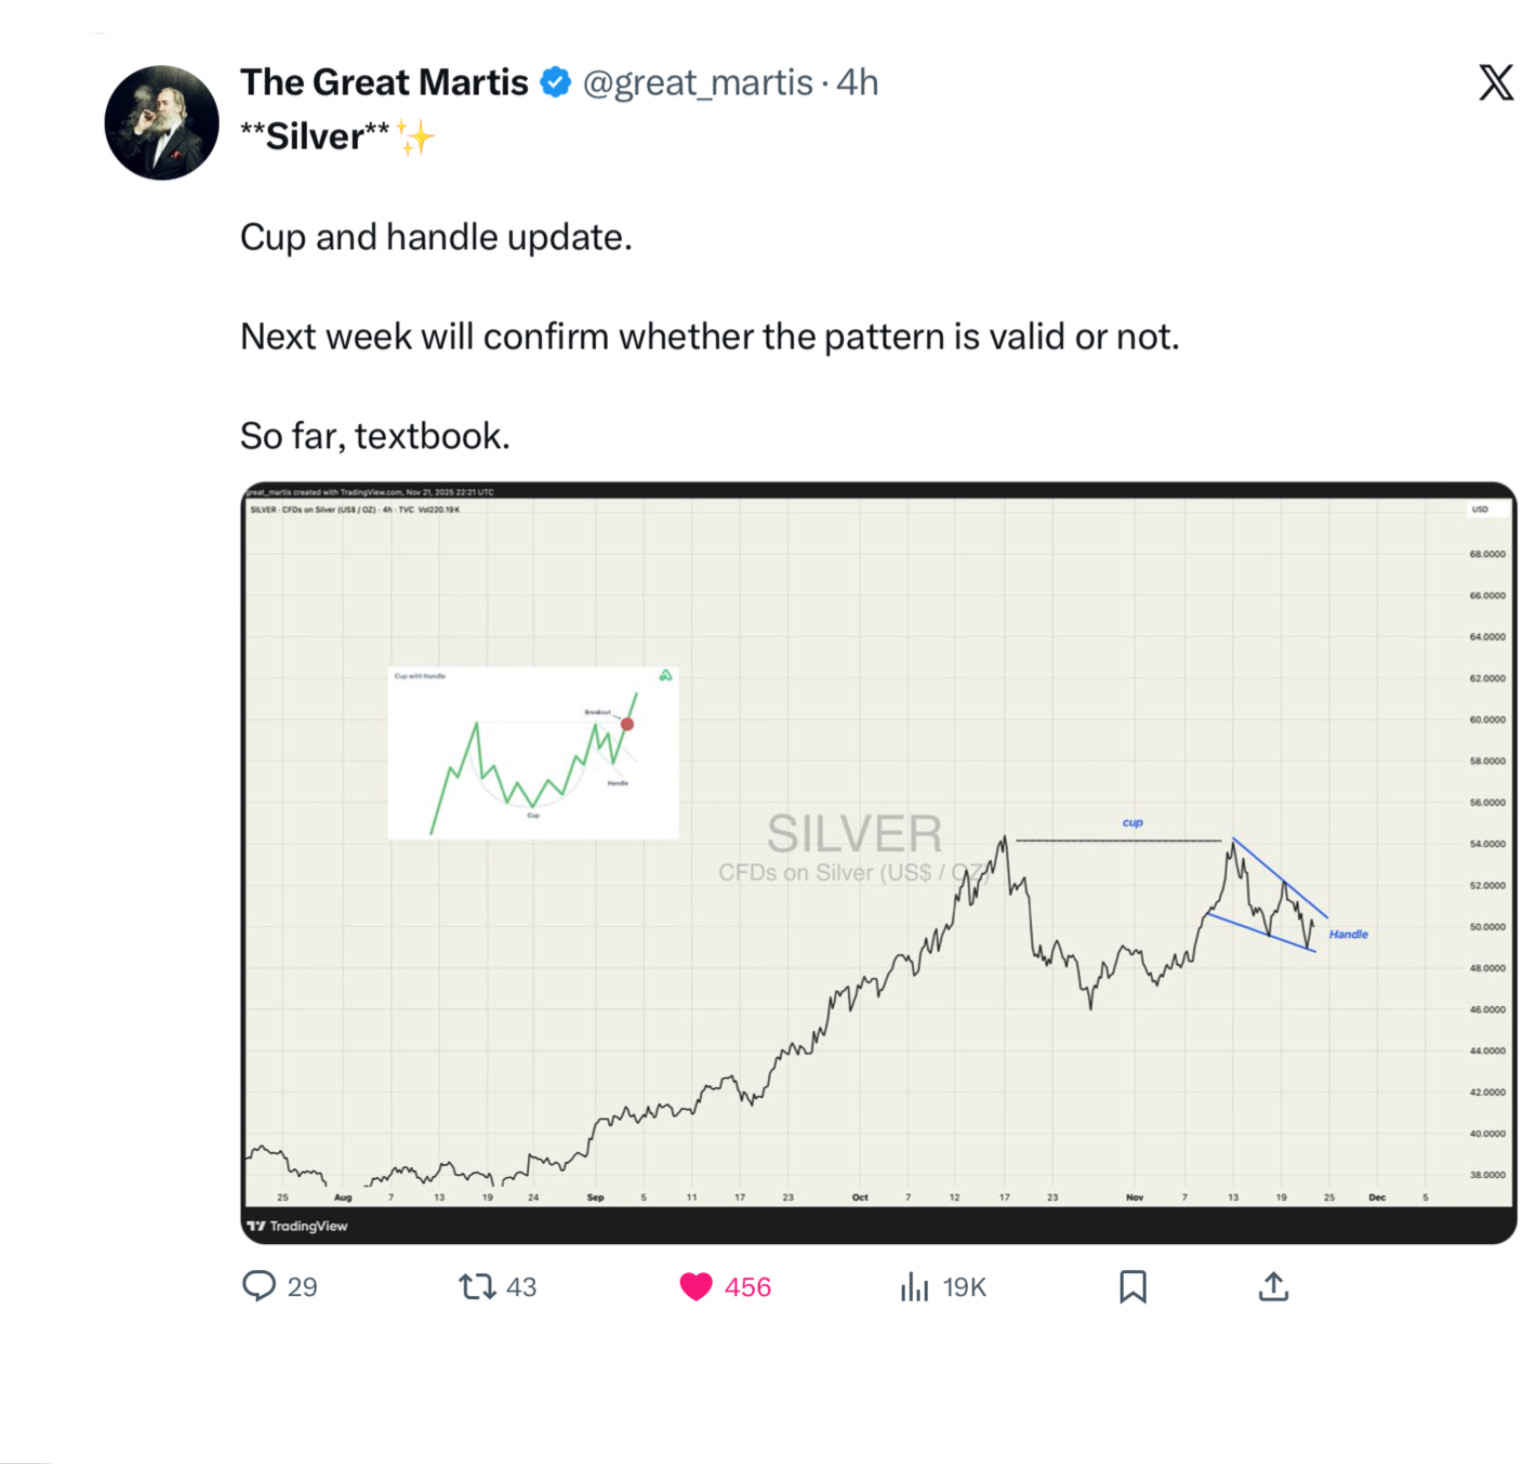Image resolution: width=1536 pixels, height=1464 pixels.
Task: Click the share upload icon
Action: coord(1273,1287)
